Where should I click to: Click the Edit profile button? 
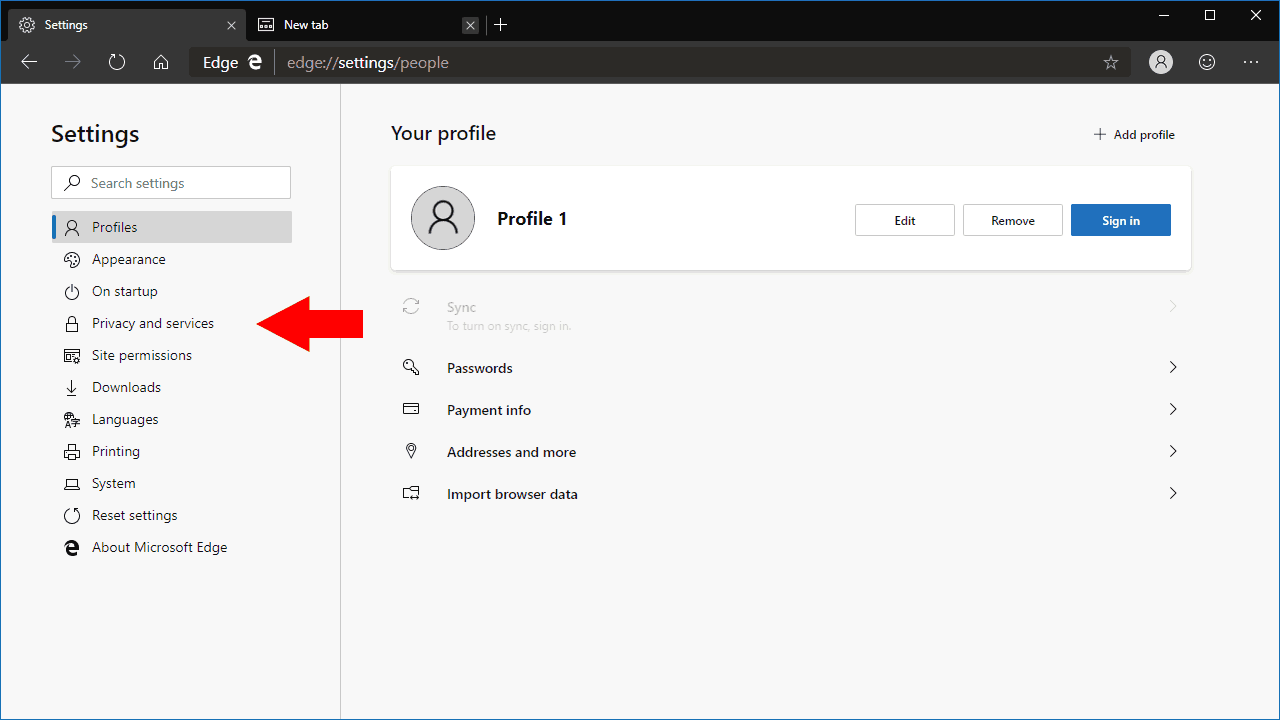coord(905,220)
